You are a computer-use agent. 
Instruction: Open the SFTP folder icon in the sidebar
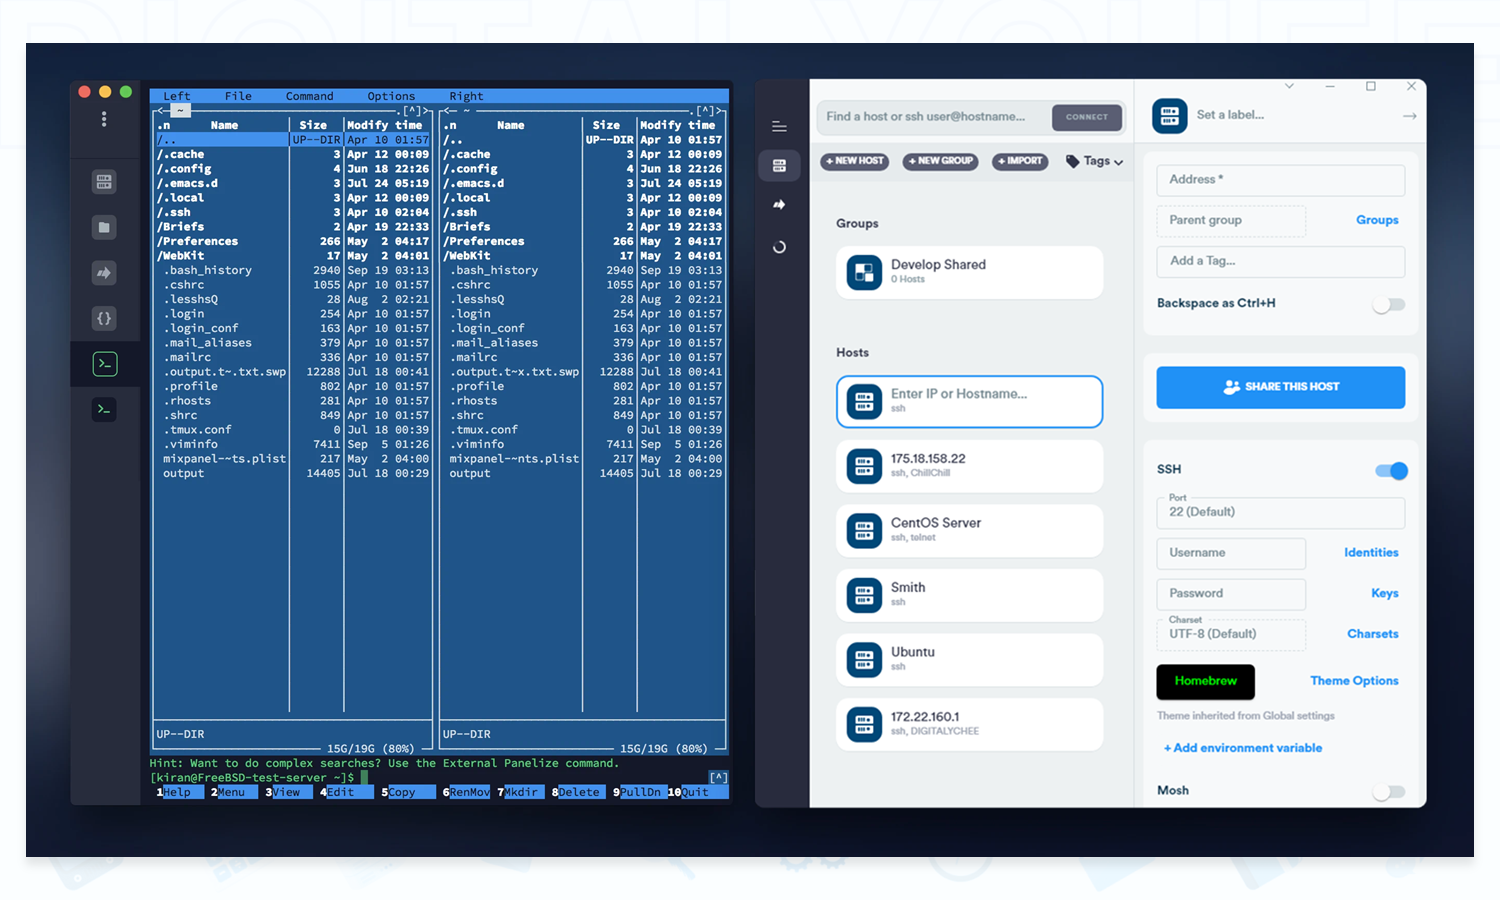(x=104, y=228)
